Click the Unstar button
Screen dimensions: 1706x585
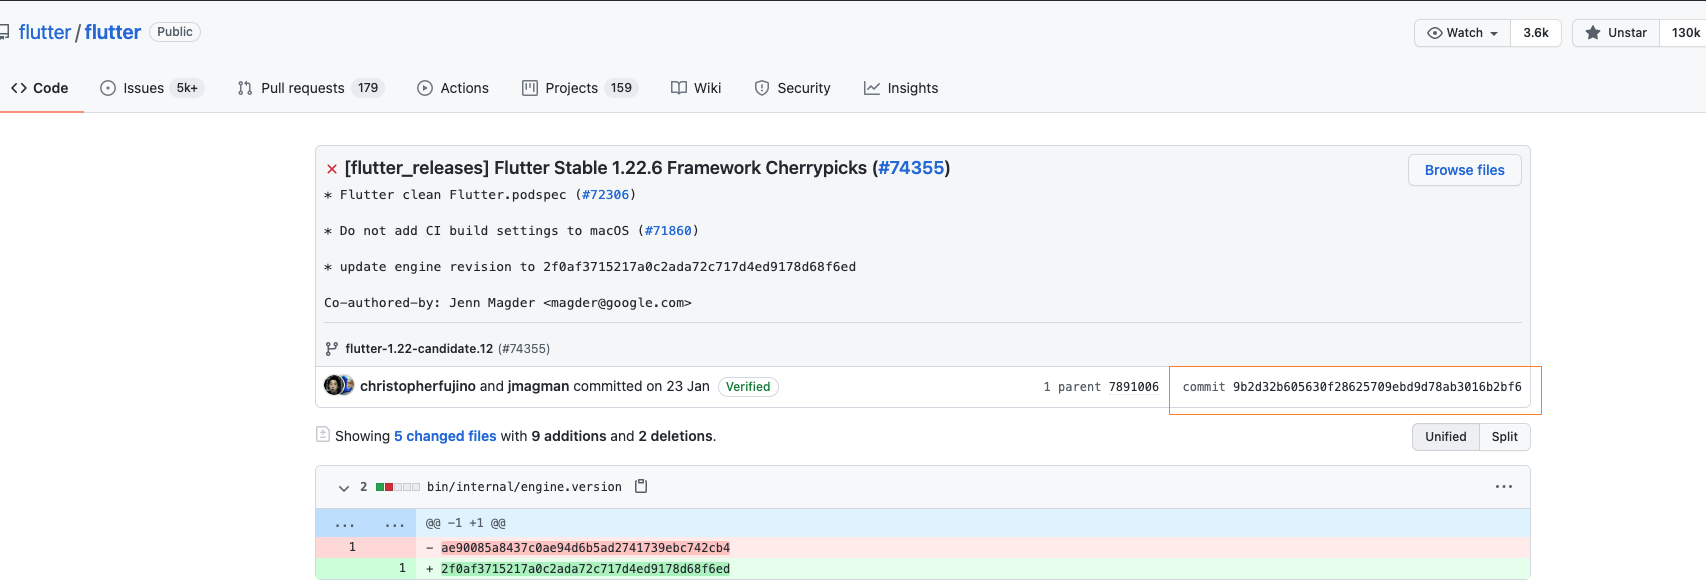point(1616,33)
